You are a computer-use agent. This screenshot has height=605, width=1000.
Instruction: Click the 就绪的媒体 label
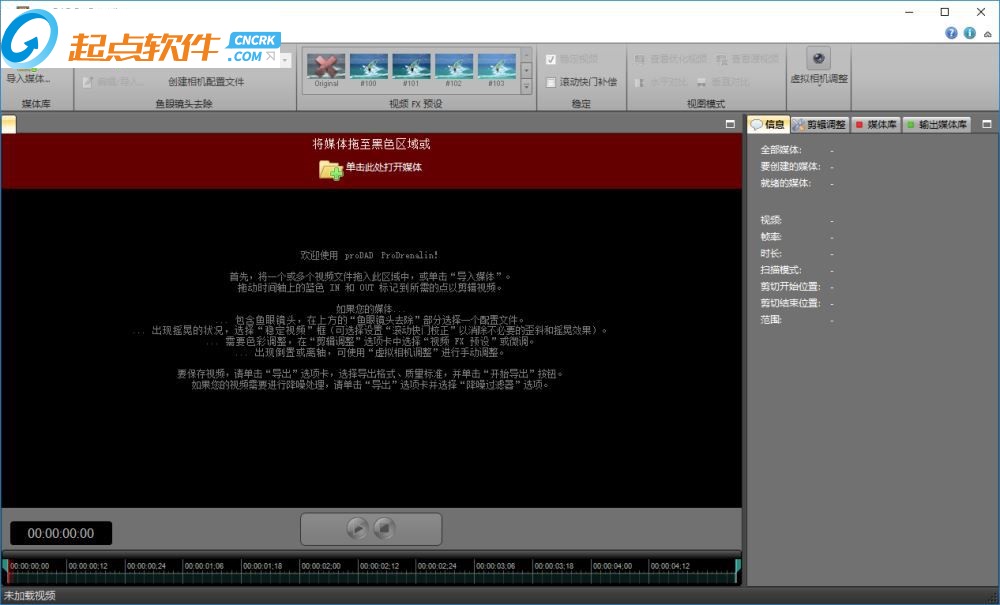tap(786, 183)
